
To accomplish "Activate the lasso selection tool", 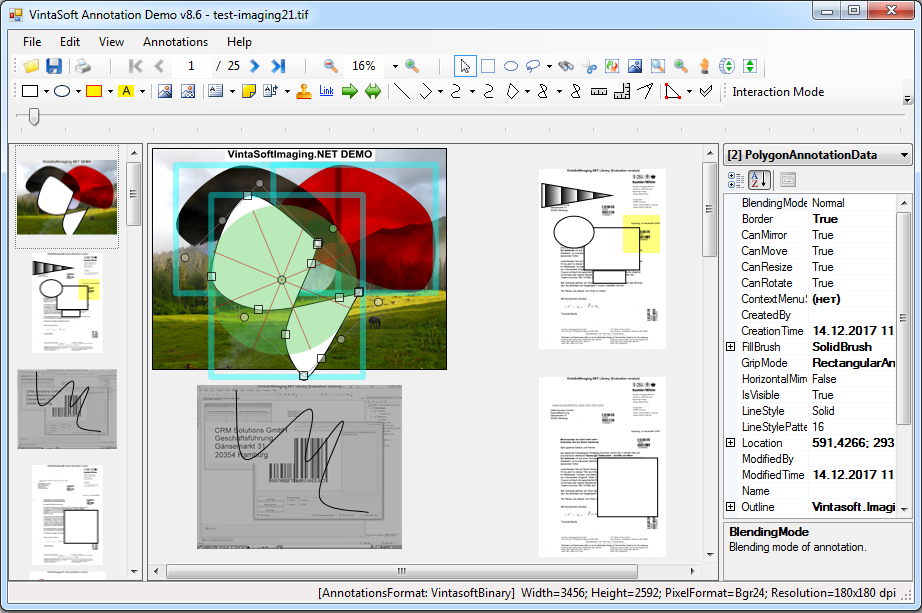I will point(533,66).
